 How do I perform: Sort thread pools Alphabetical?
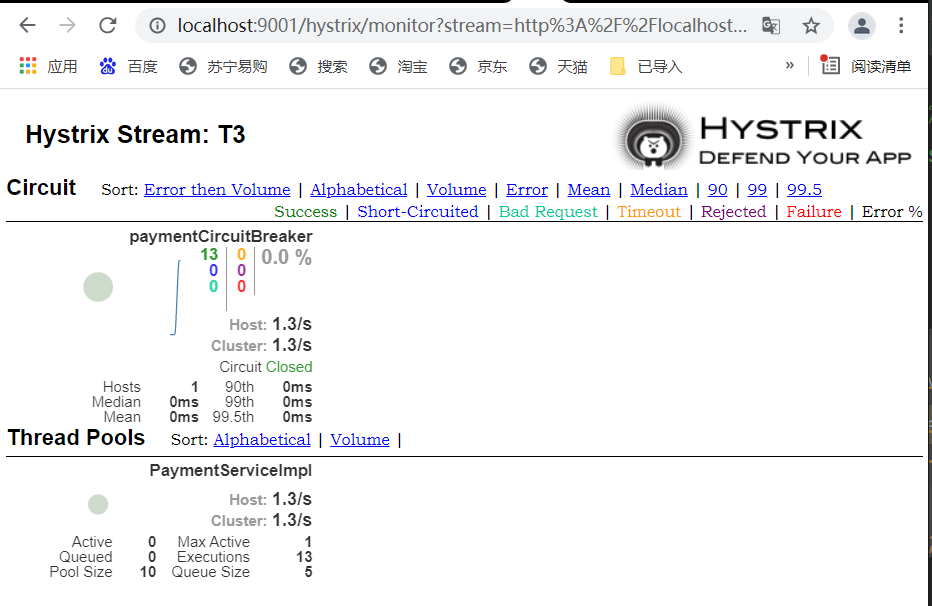(262, 440)
